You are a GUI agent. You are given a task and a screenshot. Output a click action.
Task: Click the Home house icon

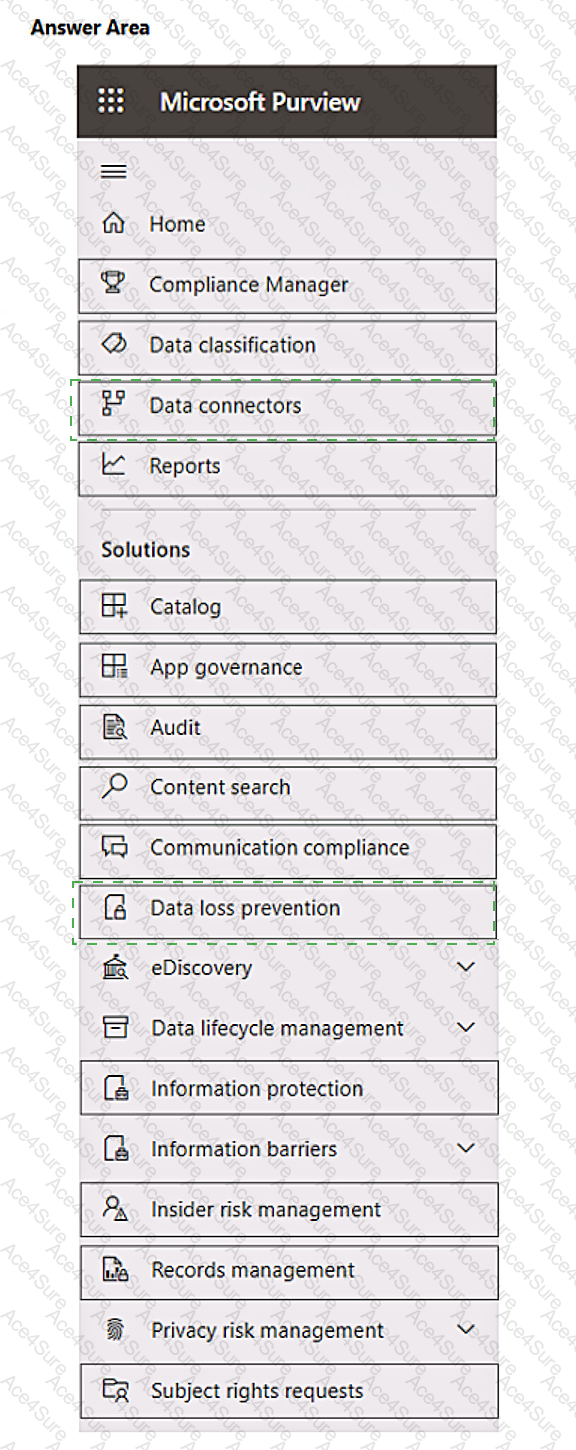click(114, 224)
